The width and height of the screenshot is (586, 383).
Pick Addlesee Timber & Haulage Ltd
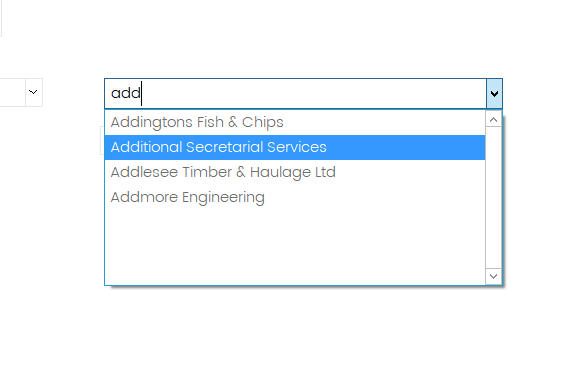point(294,172)
